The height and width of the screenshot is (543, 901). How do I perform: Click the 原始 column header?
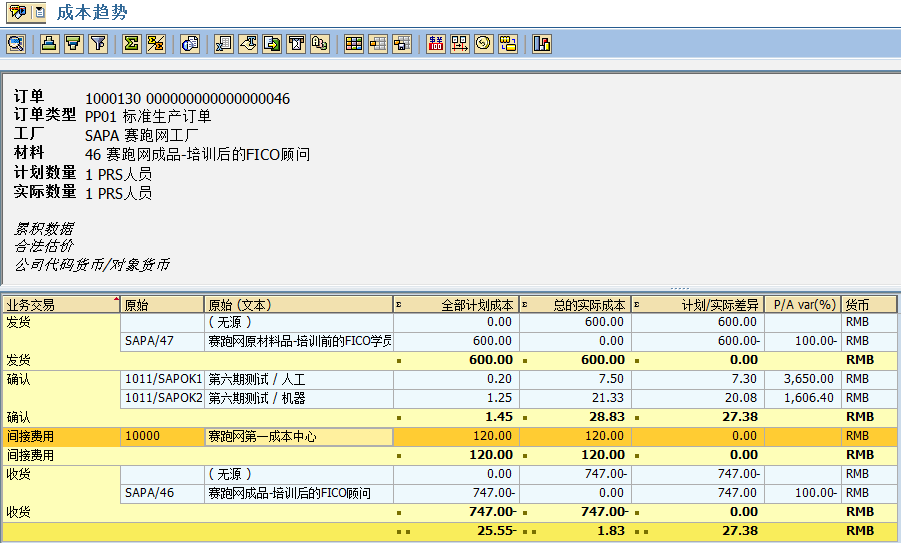pyautogui.click(x=162, y=305)
